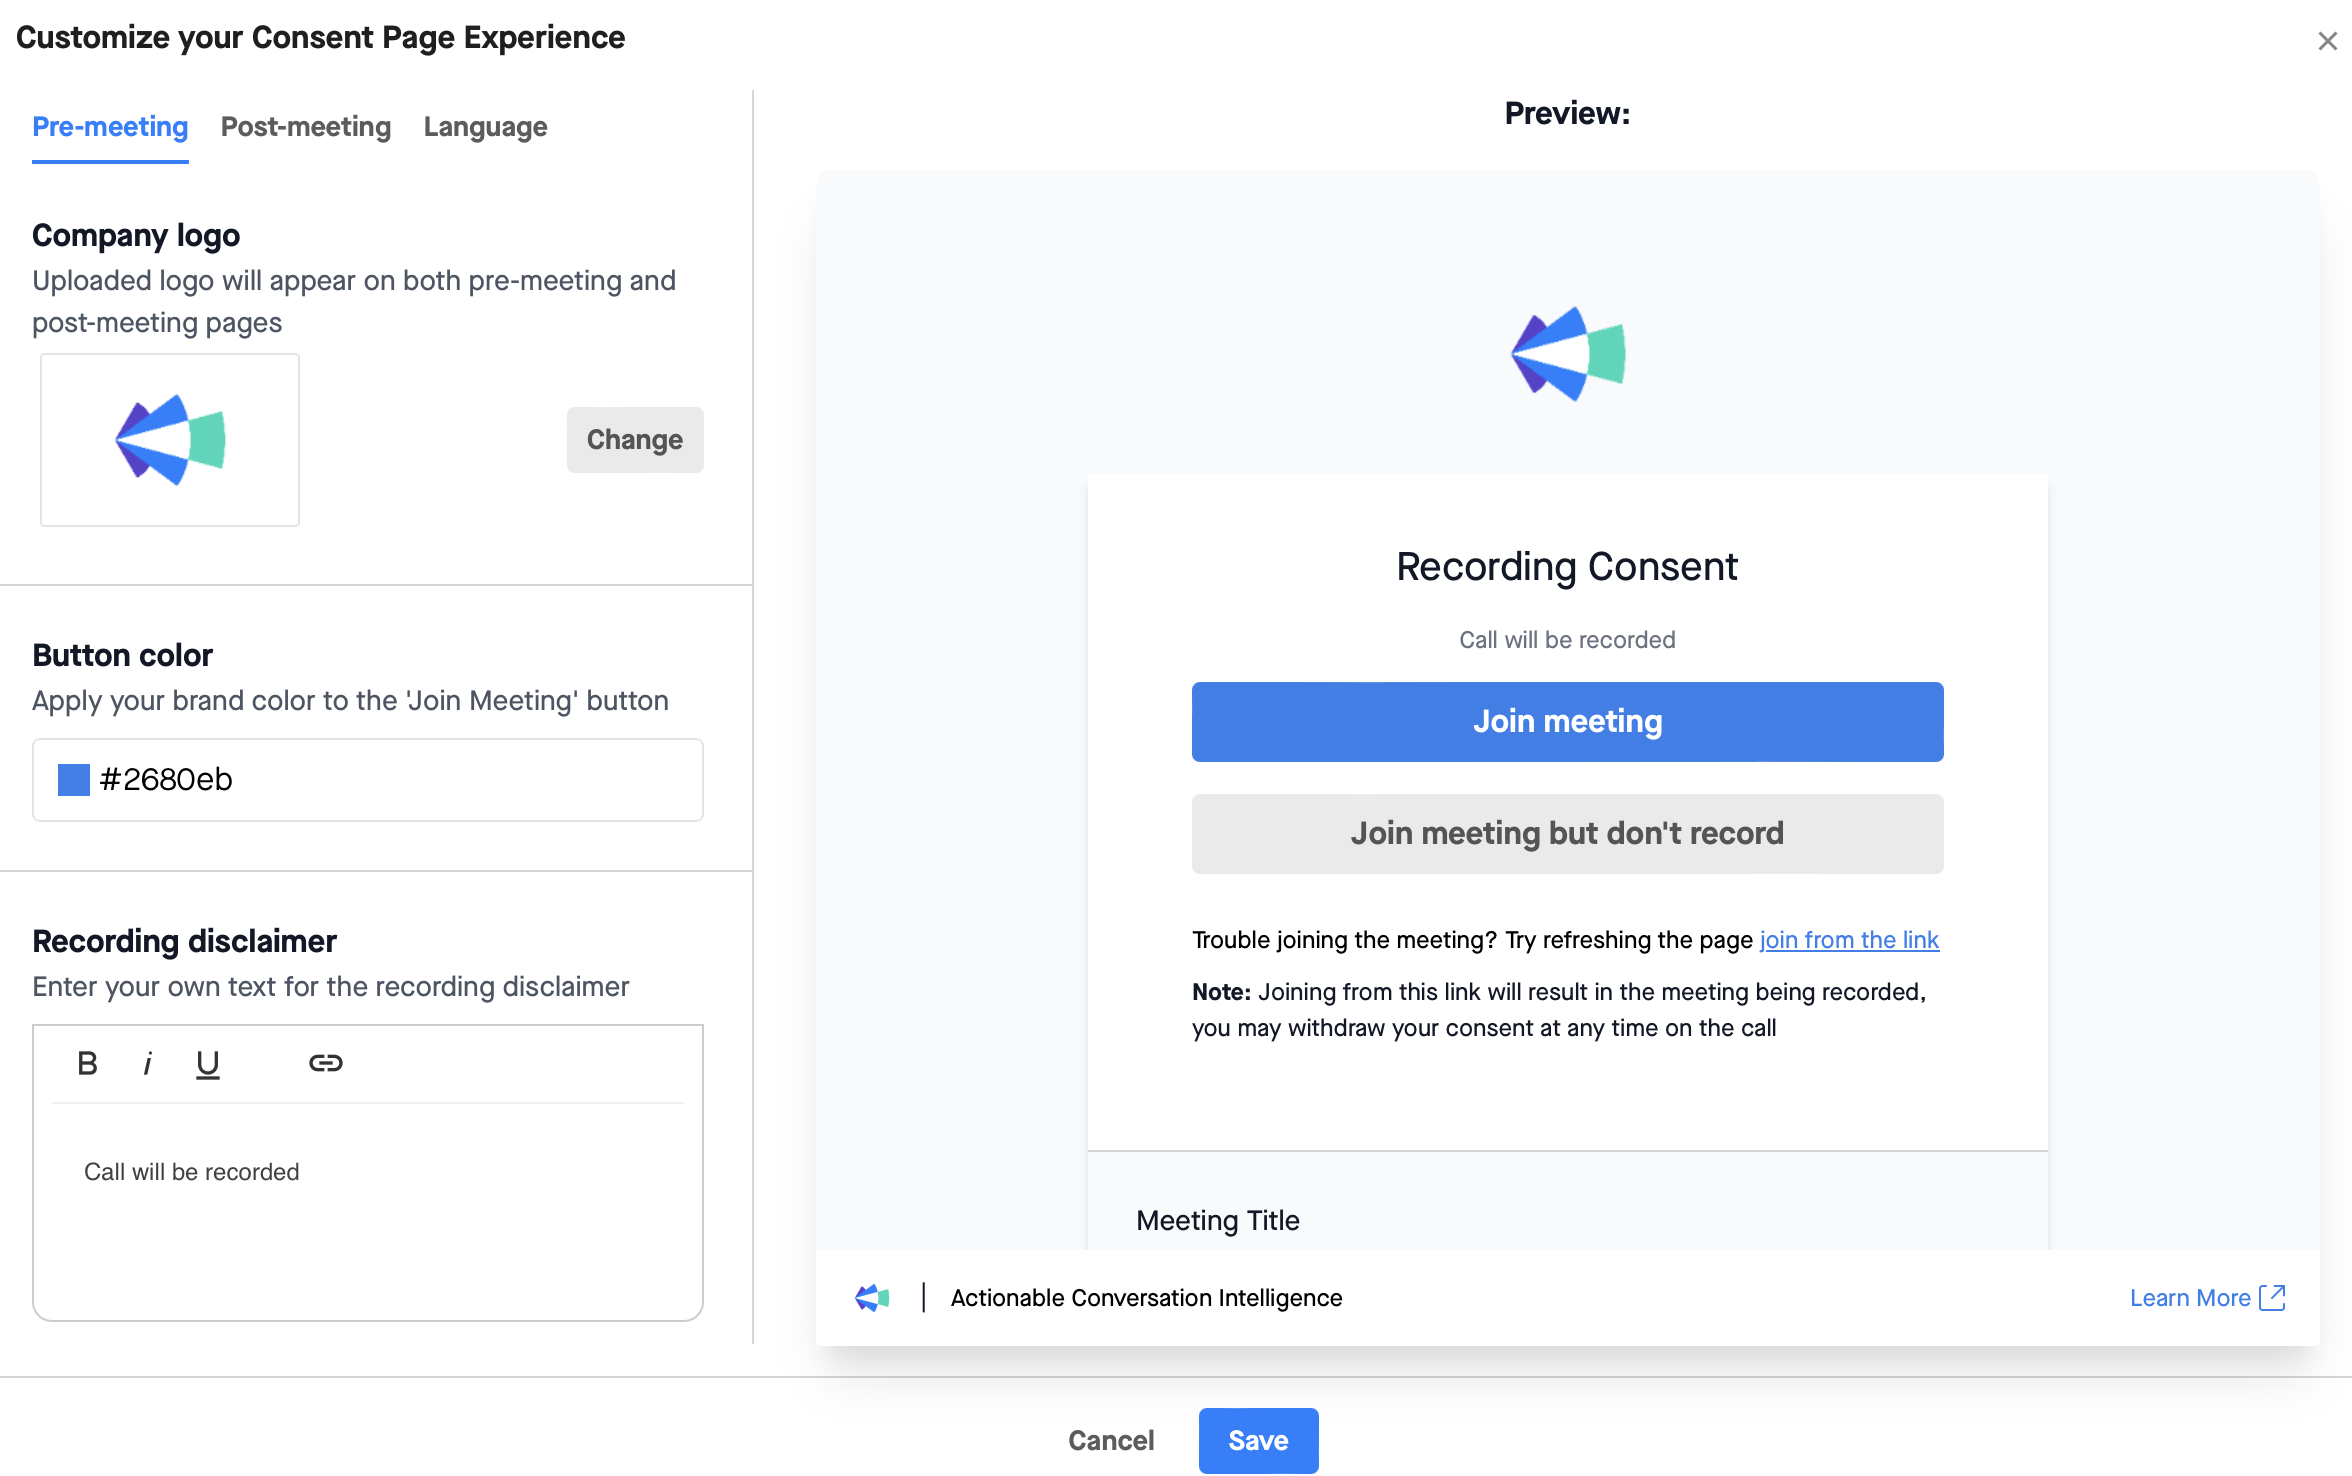Toggle underline formatting in disclaimer editor
This screenshot has width=2352, height=1476.
click(x=207, y=1064)
